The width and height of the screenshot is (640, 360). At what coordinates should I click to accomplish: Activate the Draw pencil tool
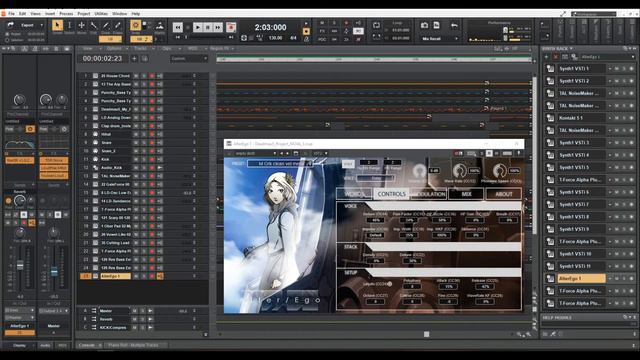pyautogui.click(x=106, y=26)
